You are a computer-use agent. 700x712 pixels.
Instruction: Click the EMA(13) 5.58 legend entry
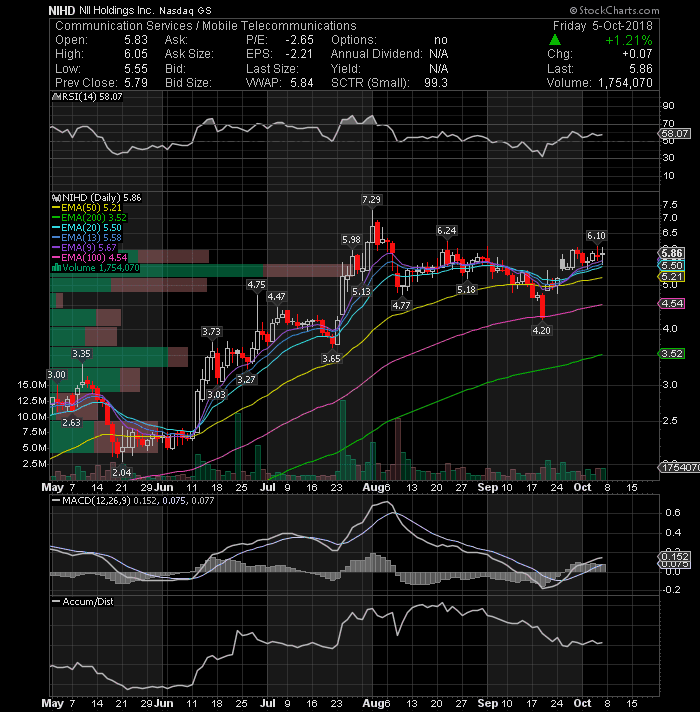[87, 237]
